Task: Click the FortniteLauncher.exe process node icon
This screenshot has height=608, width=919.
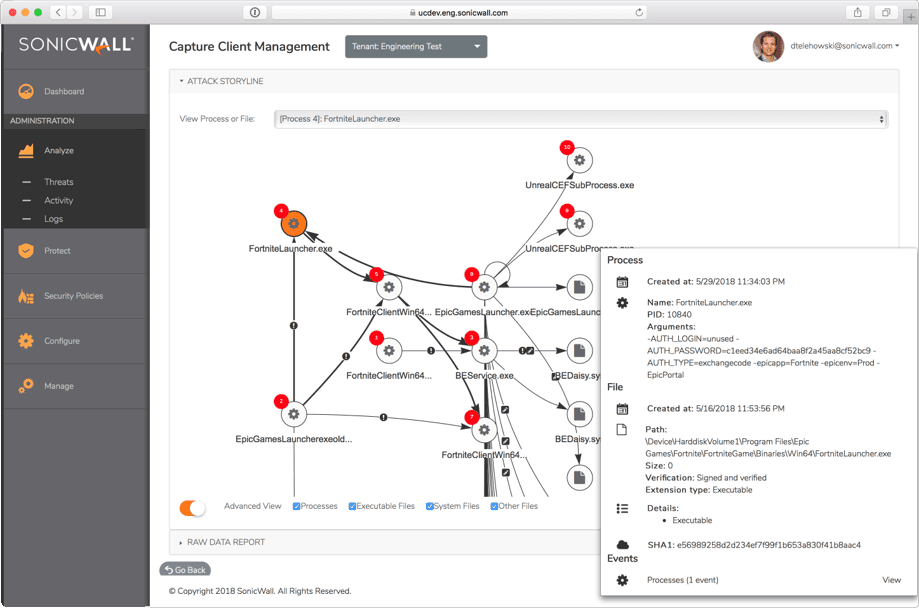Action: click(293, 224)
